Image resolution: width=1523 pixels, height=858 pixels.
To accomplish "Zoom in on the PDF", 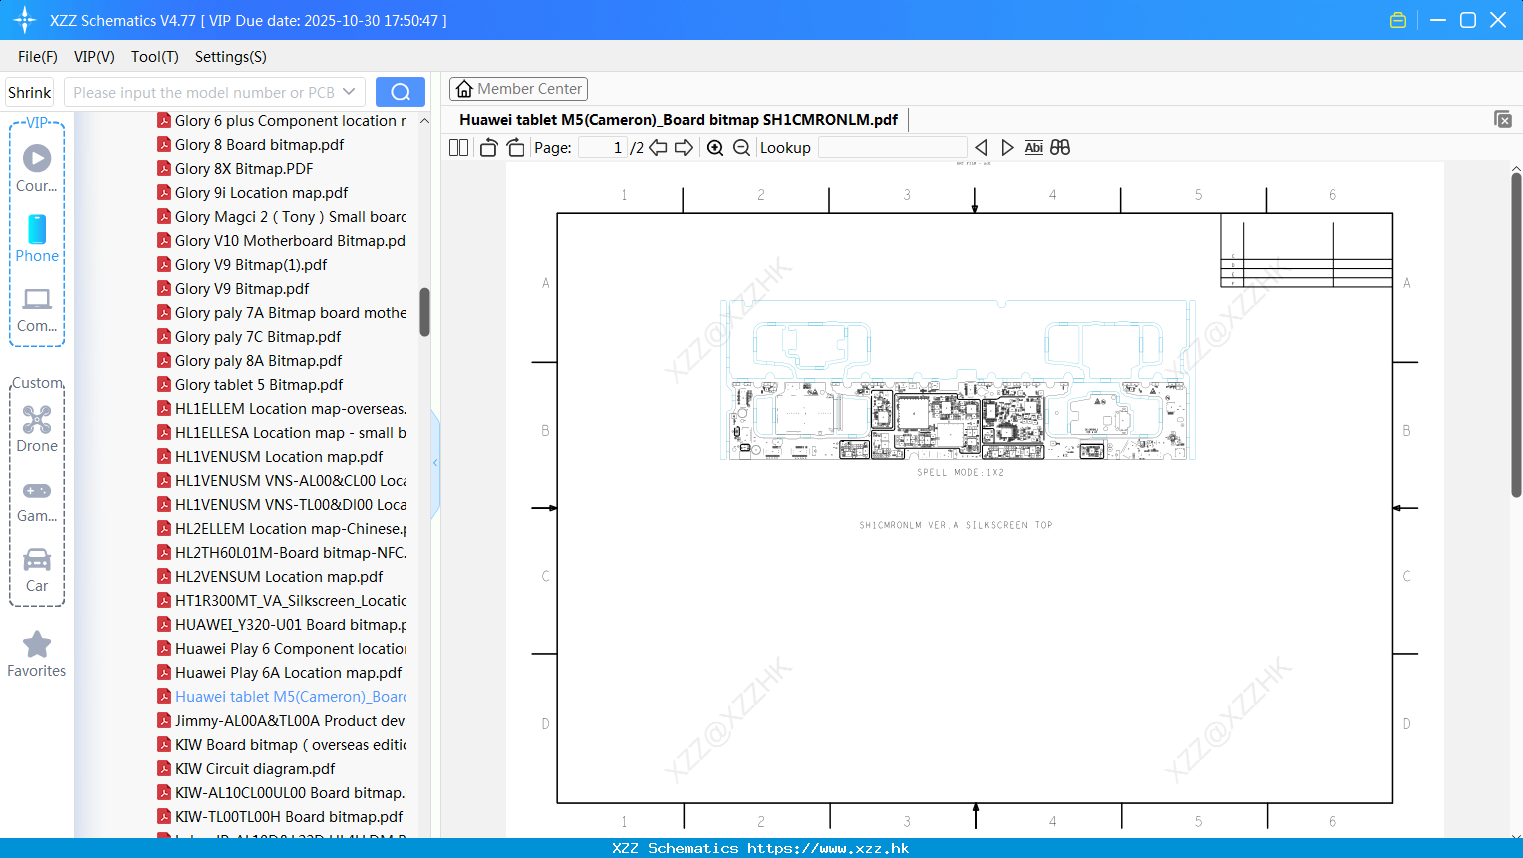I will click(x=715, y=148).
